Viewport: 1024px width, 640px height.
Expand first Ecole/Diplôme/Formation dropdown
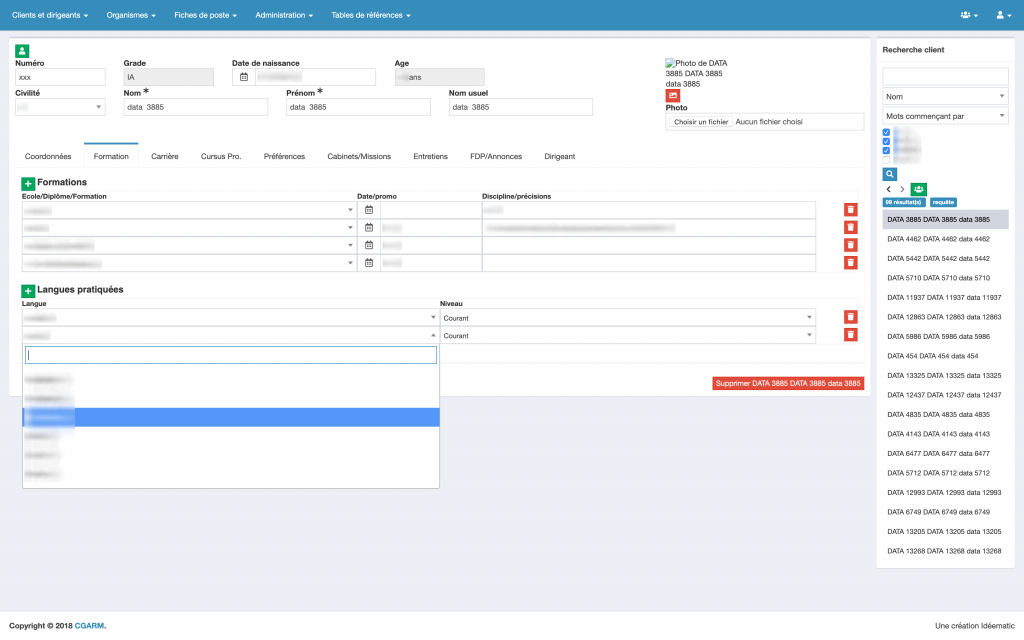click(x=189, y=210)
